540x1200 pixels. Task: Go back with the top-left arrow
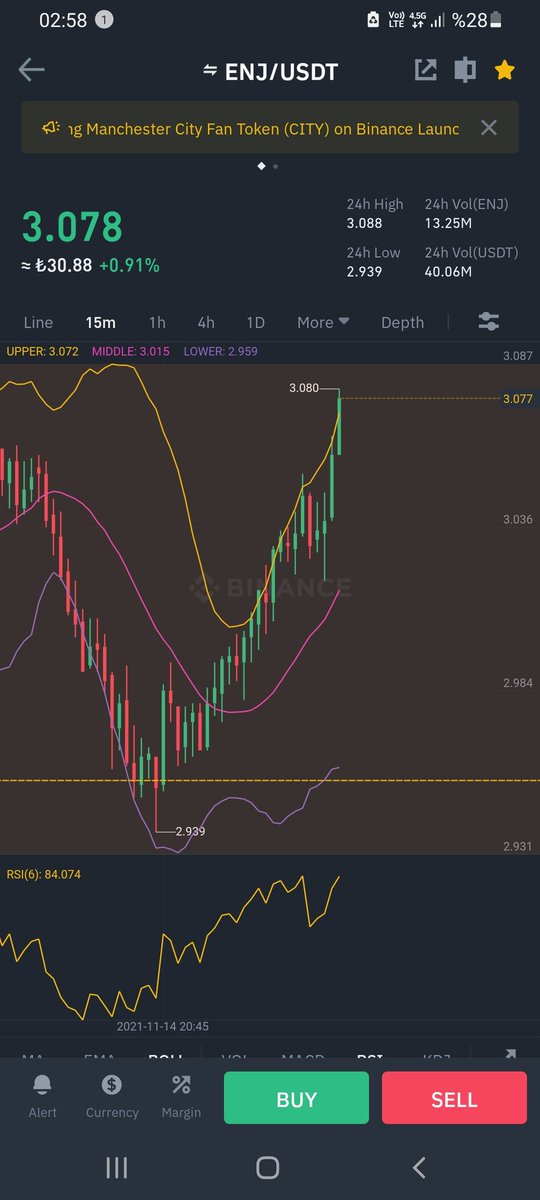[x=32, y=69]
